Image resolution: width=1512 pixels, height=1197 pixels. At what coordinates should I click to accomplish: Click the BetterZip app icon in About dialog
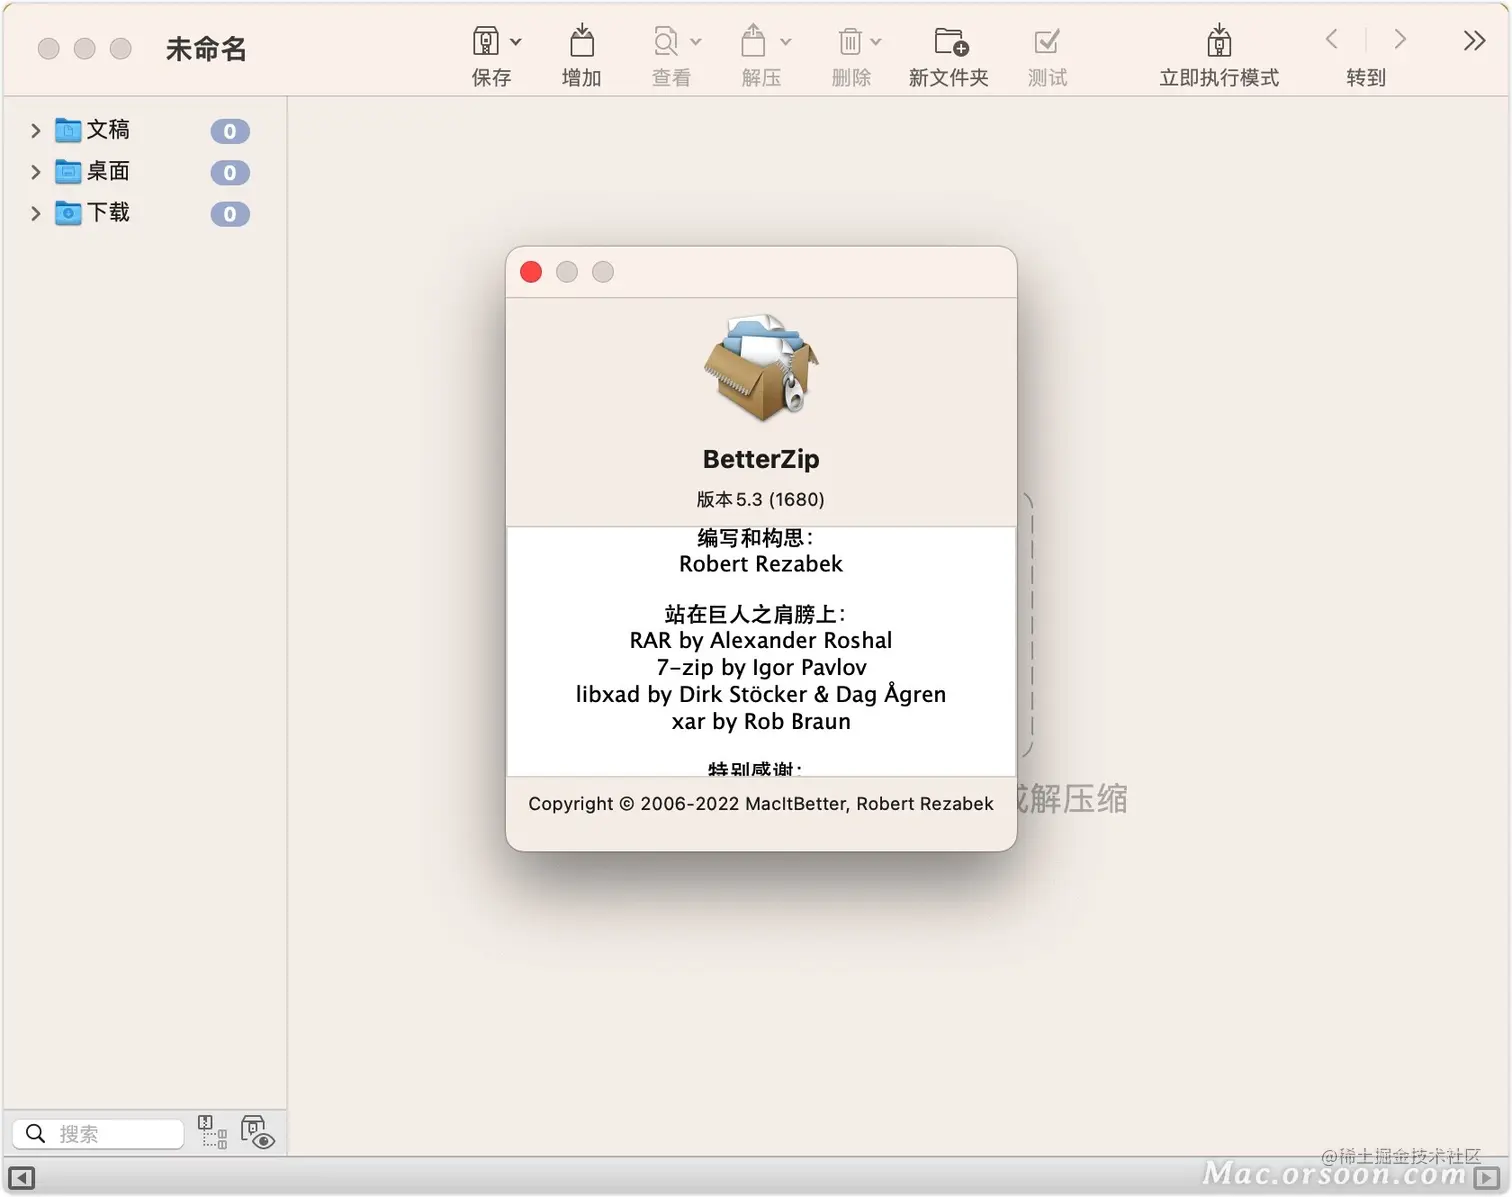pos(761,368)
